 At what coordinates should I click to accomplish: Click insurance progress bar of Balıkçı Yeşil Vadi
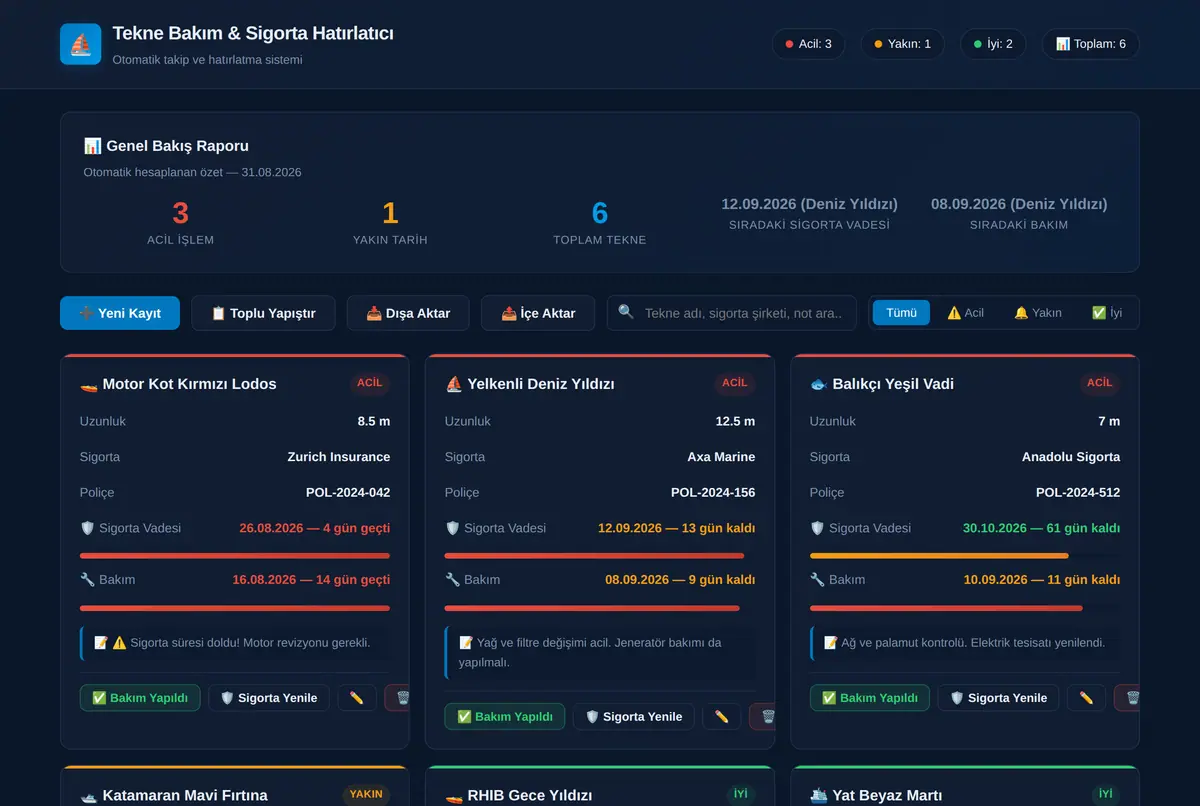click(x=965, y=556)
